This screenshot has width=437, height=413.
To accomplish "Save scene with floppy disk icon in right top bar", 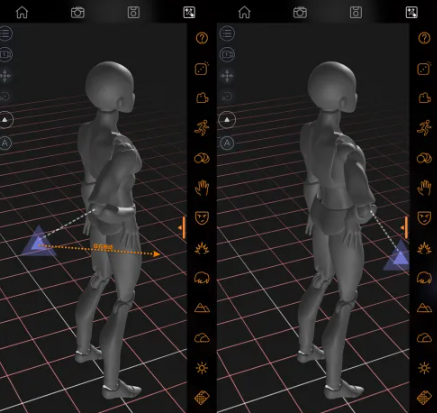I will [356, 12].
